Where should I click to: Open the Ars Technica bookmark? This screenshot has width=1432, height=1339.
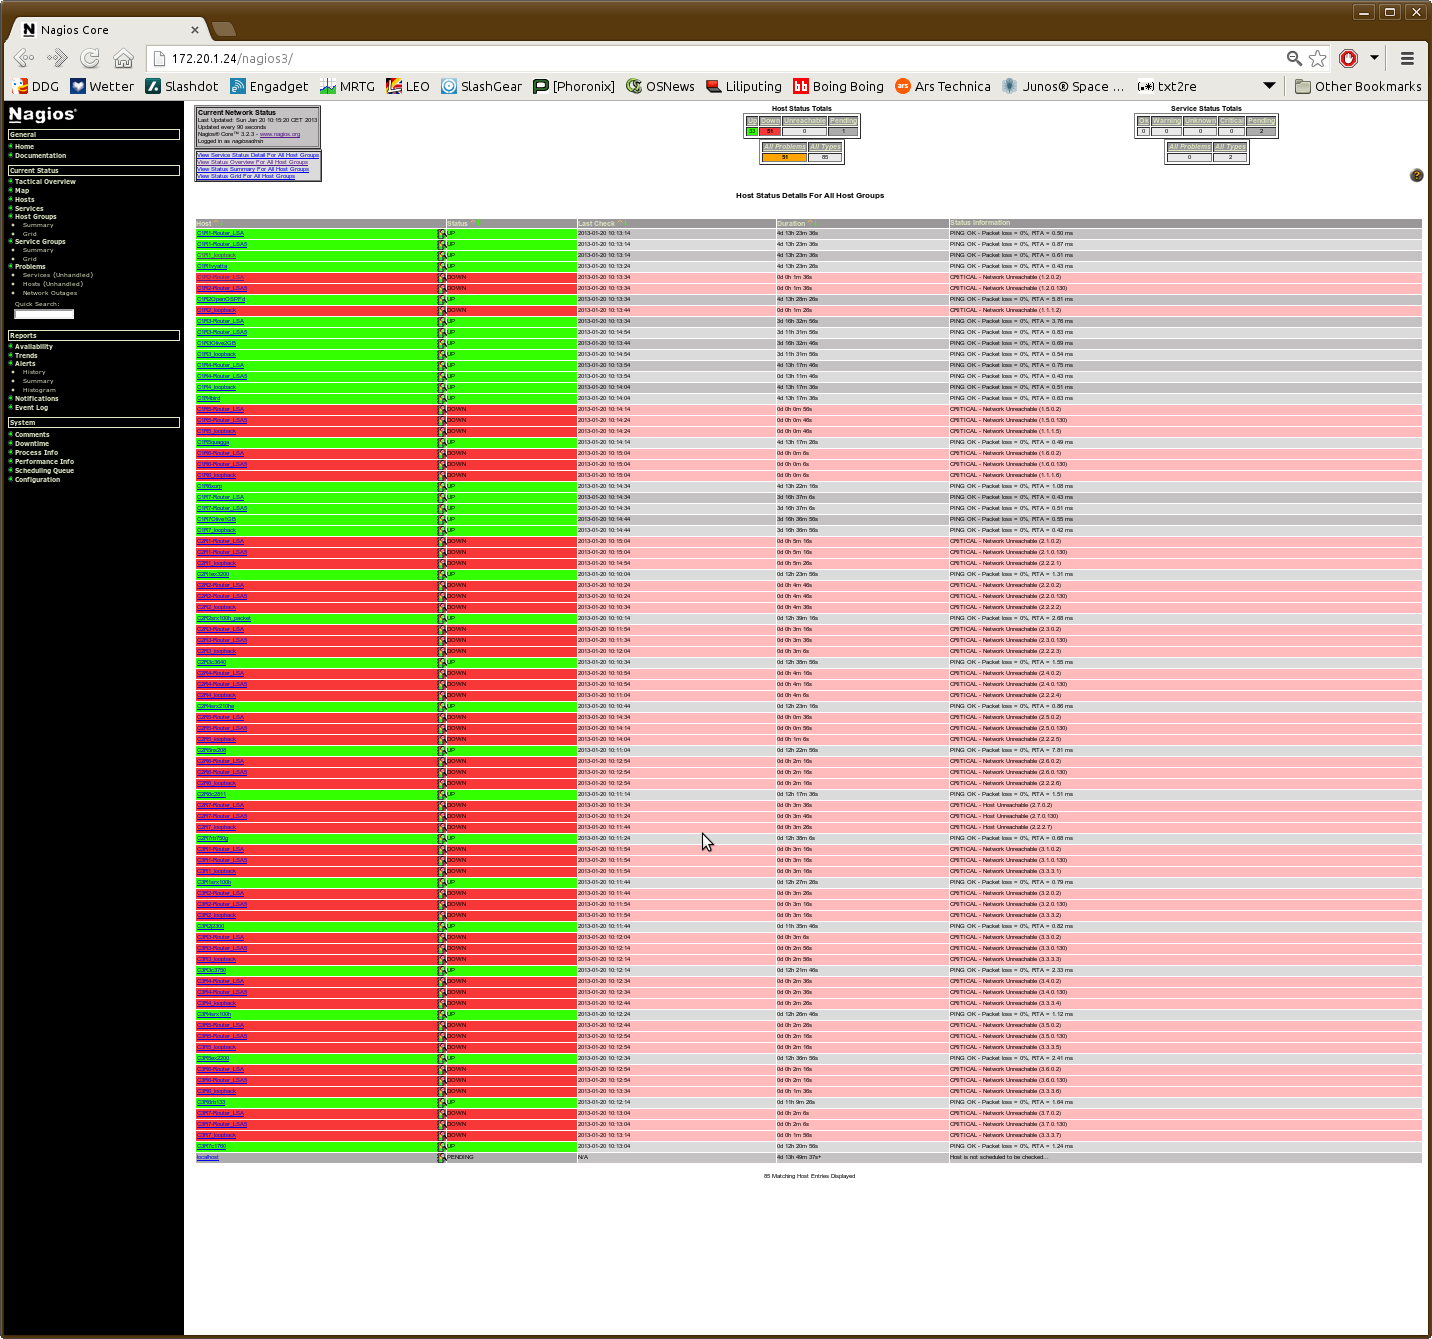coord(943,86)
